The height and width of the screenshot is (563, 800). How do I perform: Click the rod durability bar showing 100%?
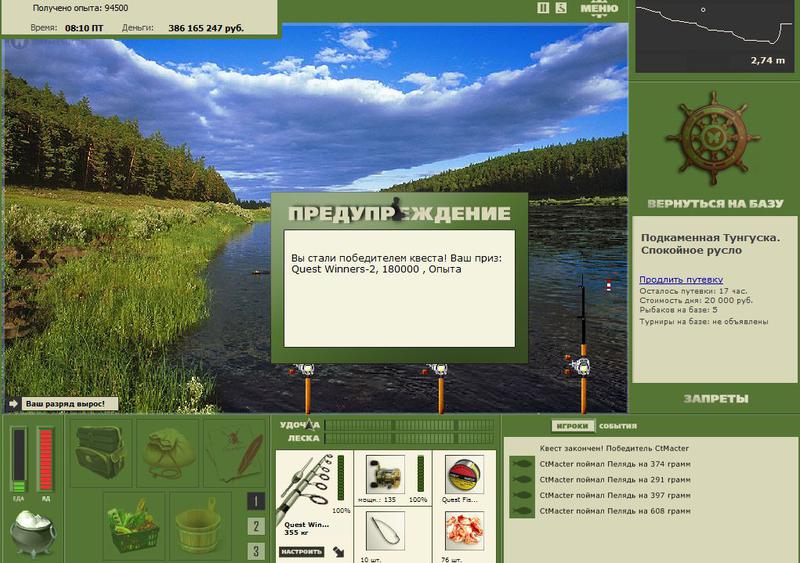341,478
